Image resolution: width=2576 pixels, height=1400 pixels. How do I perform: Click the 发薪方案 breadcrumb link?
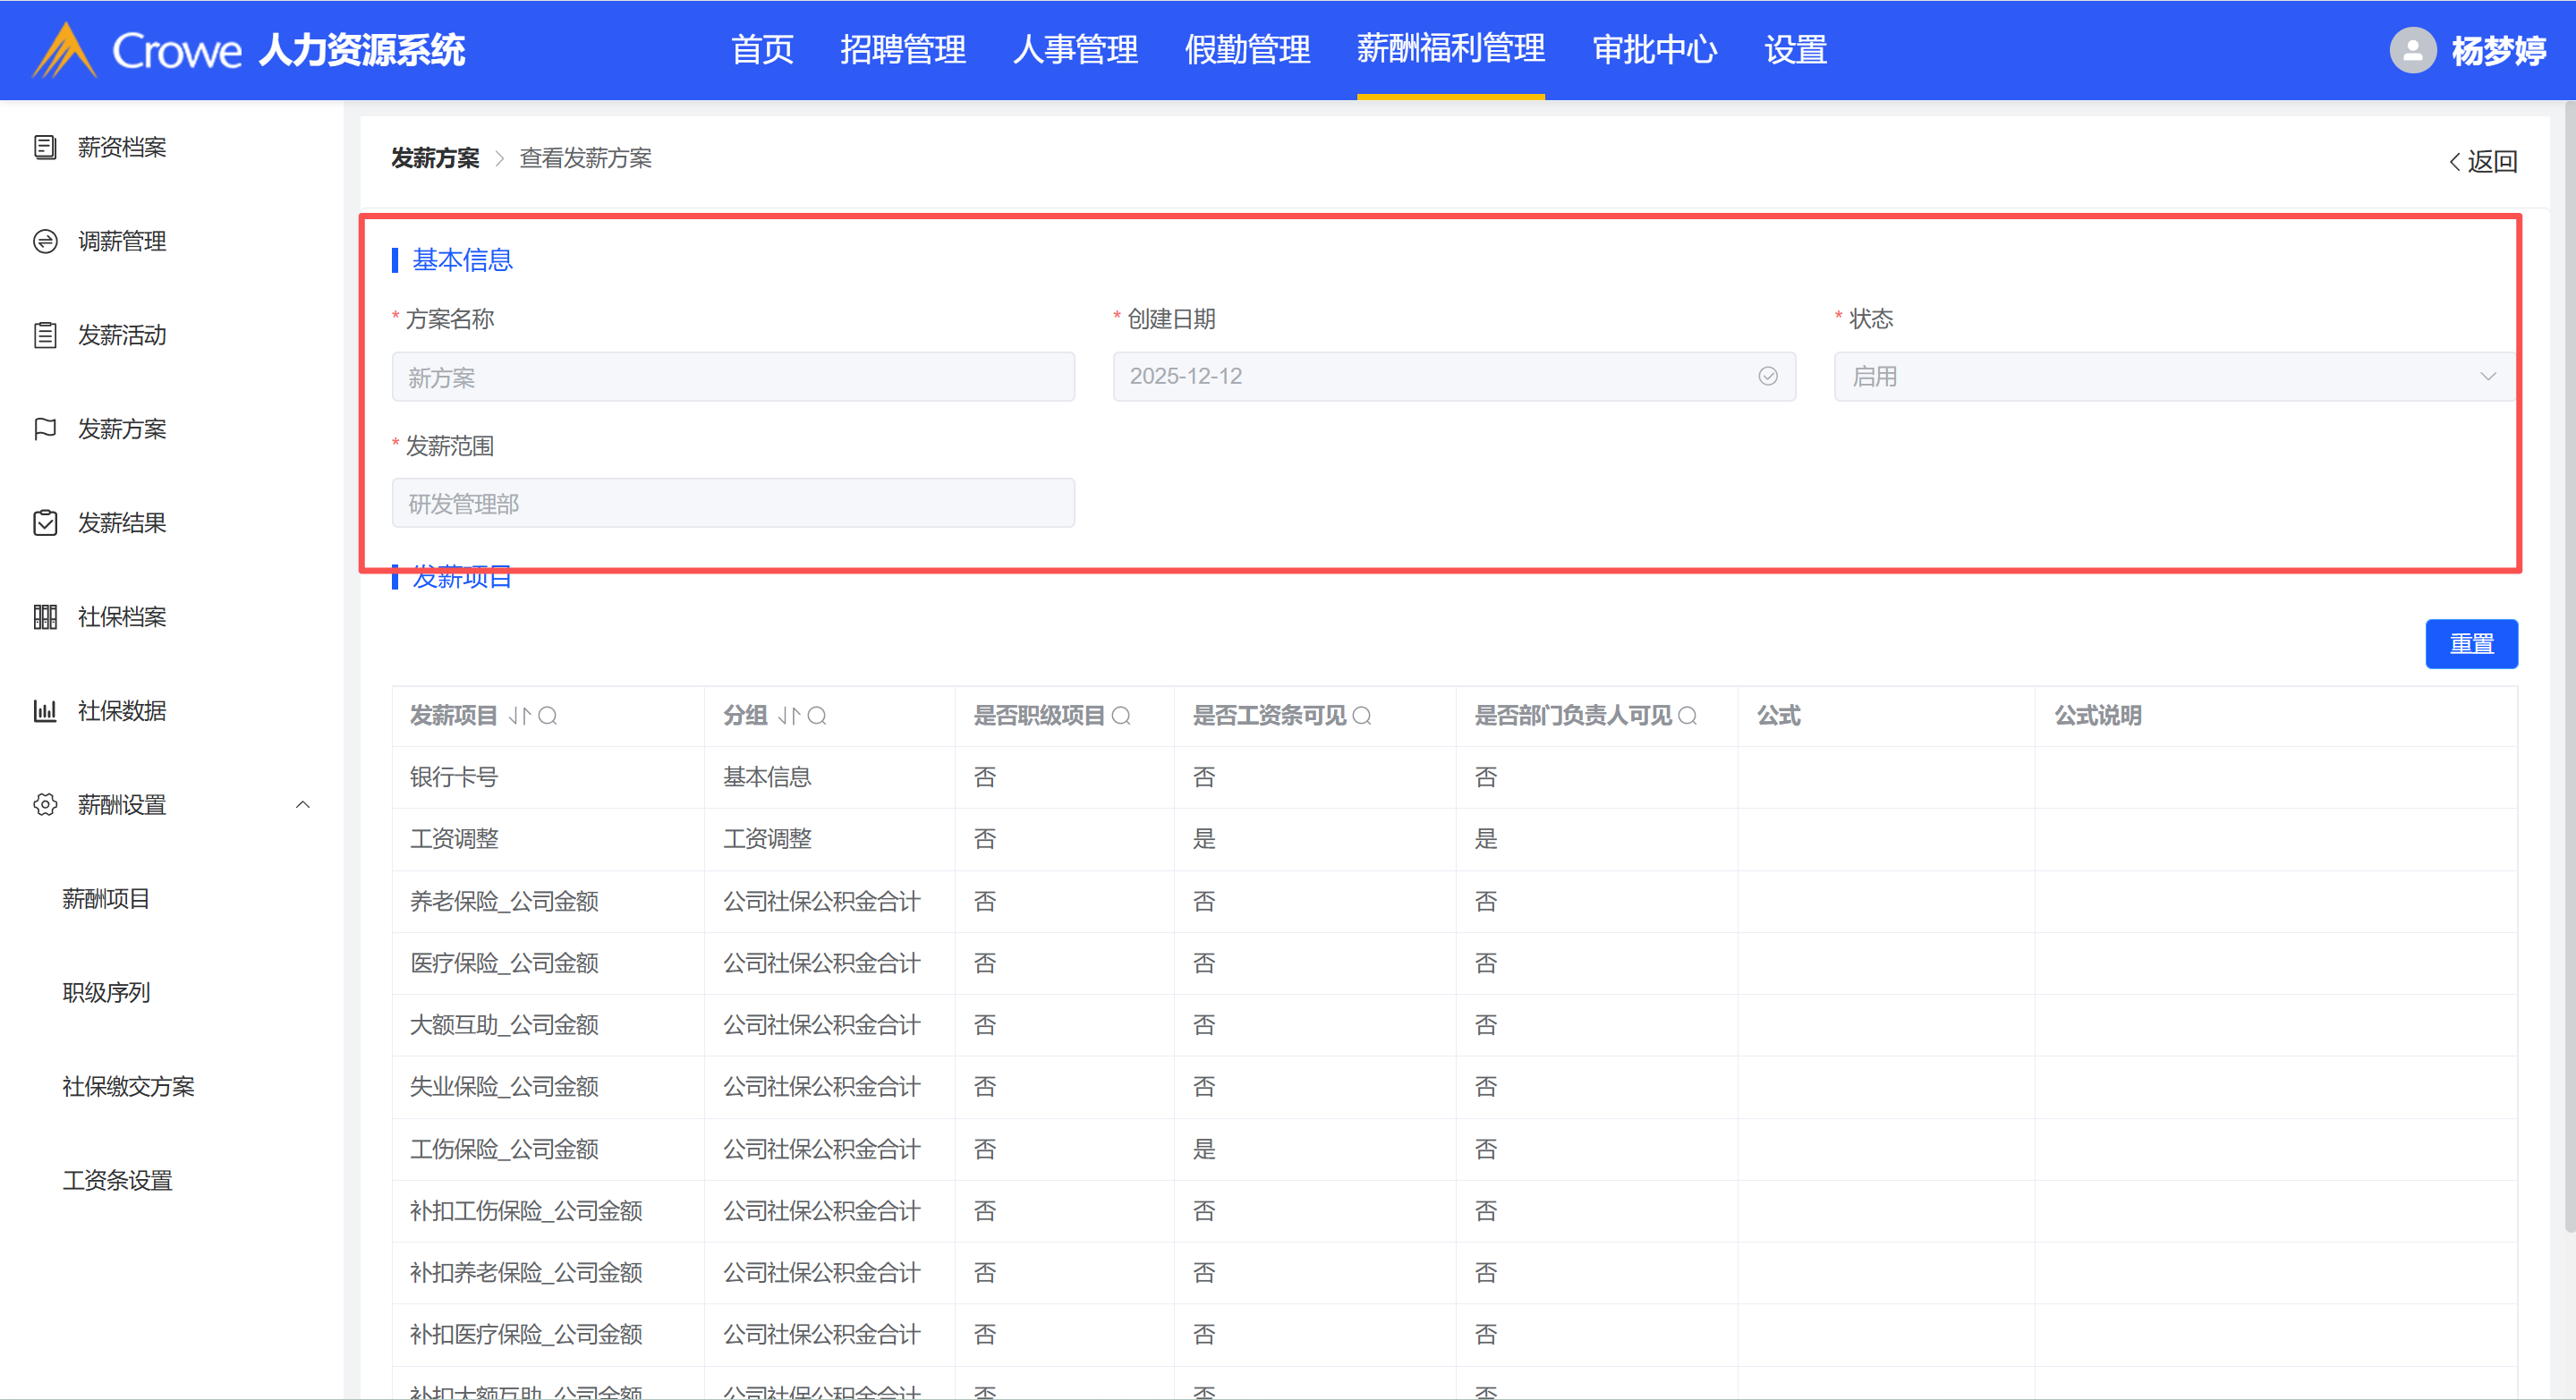tap(435, 158)
